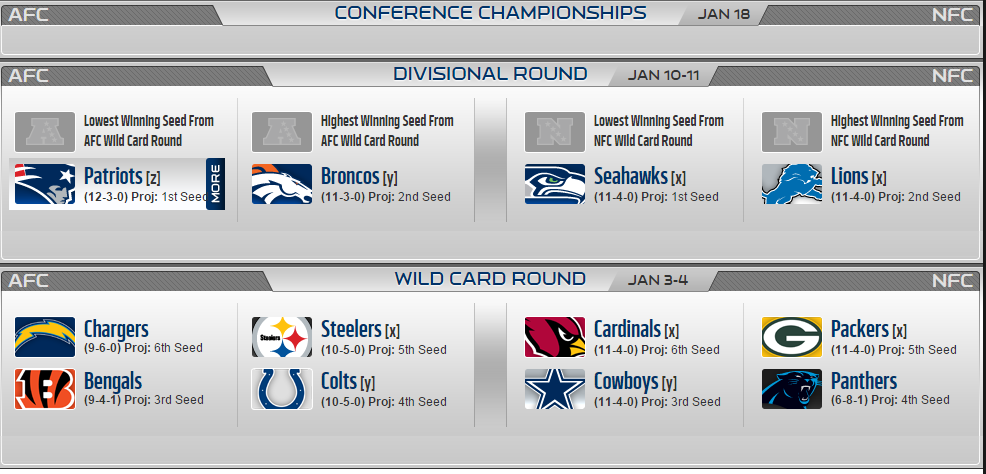Click the Steelers team logo

point(281,337)
